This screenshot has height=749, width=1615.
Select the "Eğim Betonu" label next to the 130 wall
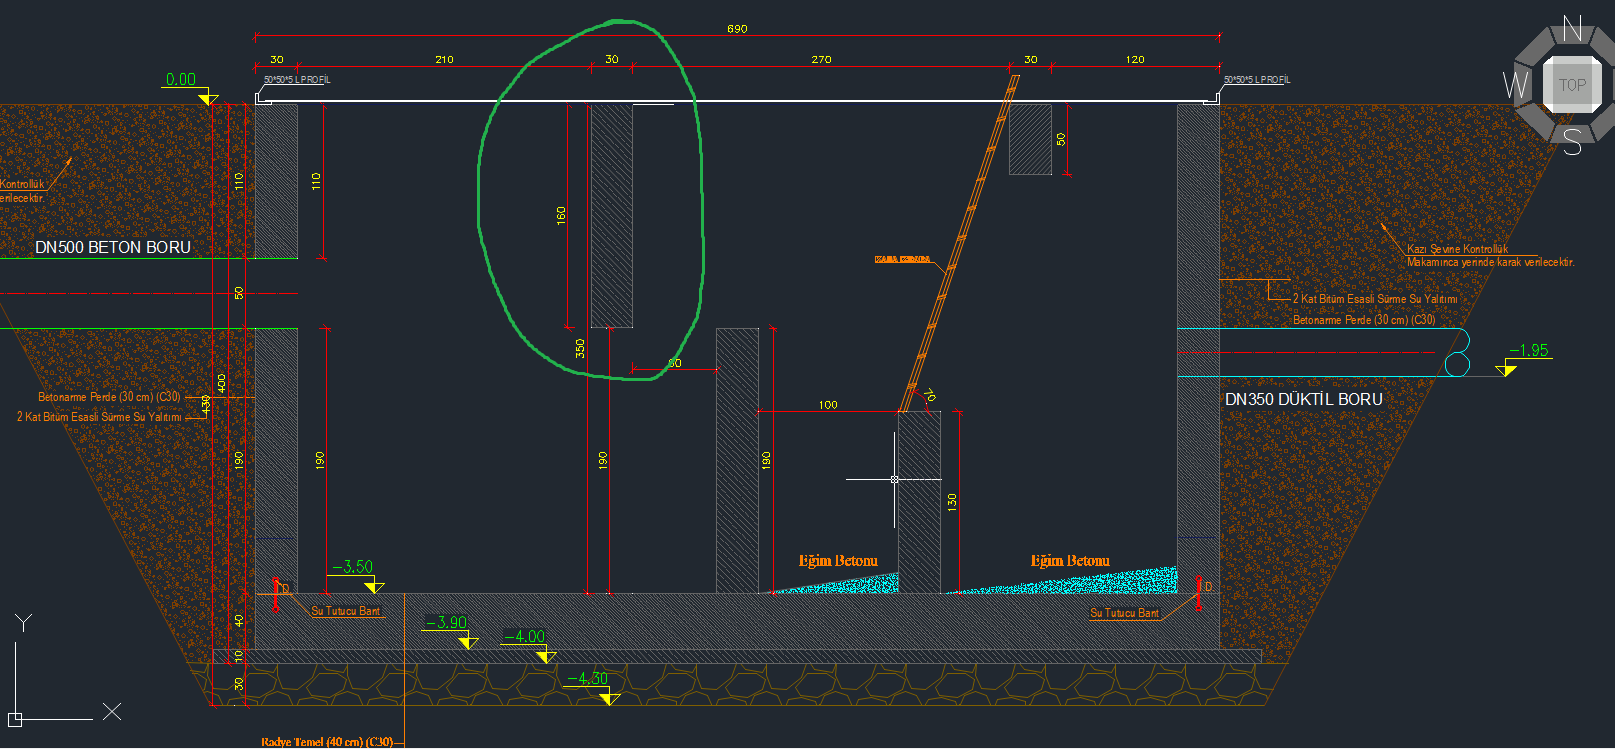(x=838, y=561)
